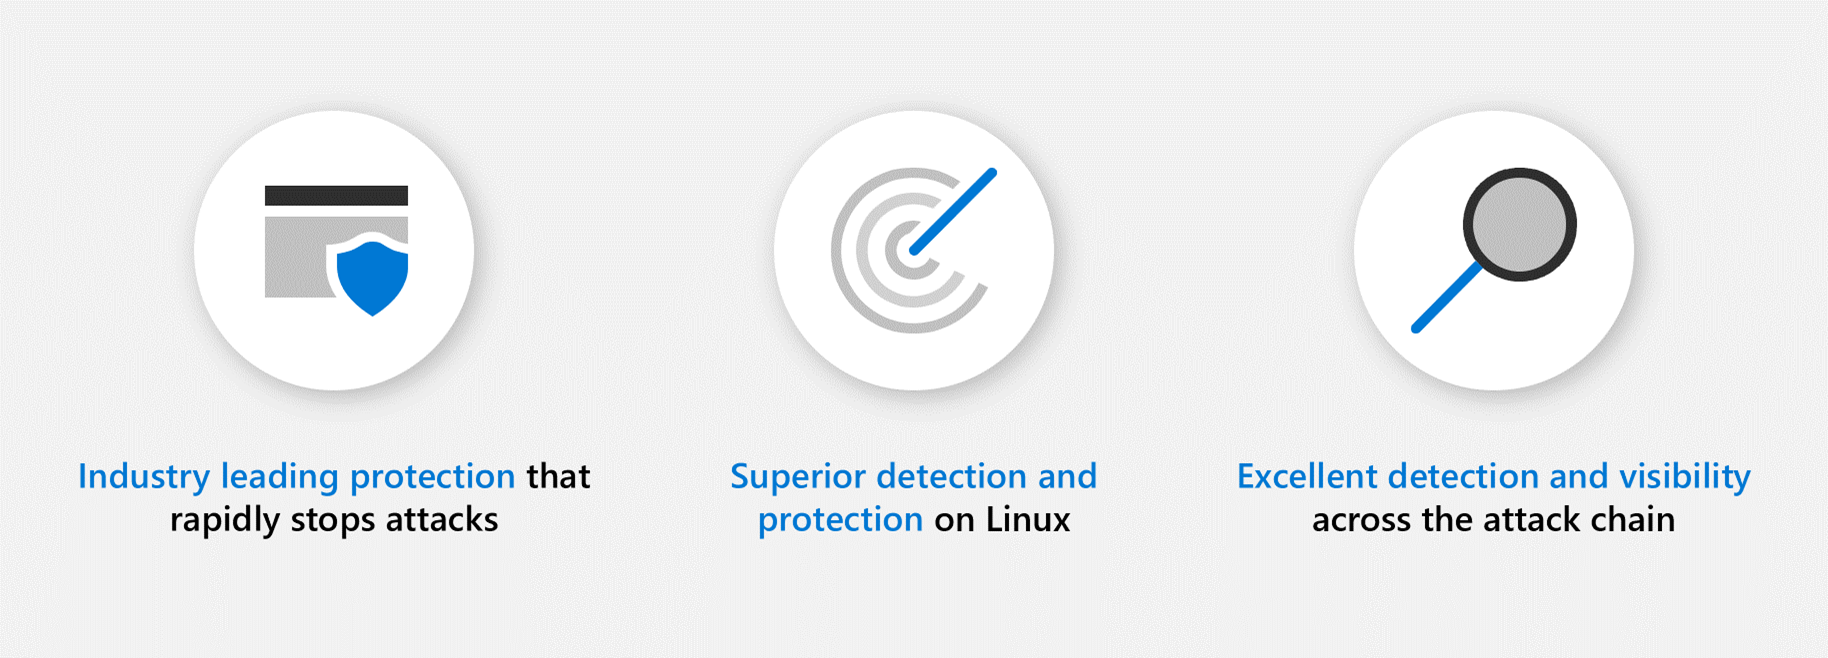Select the "rapidly stops attacks" text

[334, 520]
